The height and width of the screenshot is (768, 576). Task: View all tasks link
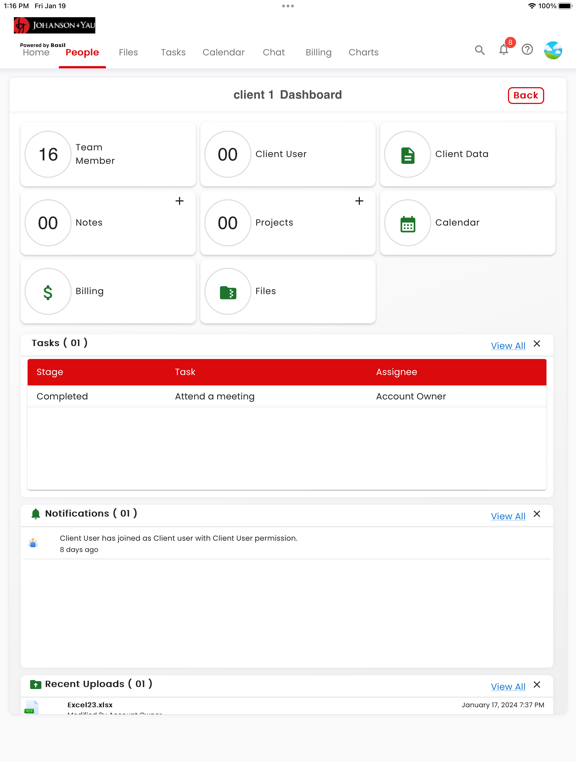[508, 346]
